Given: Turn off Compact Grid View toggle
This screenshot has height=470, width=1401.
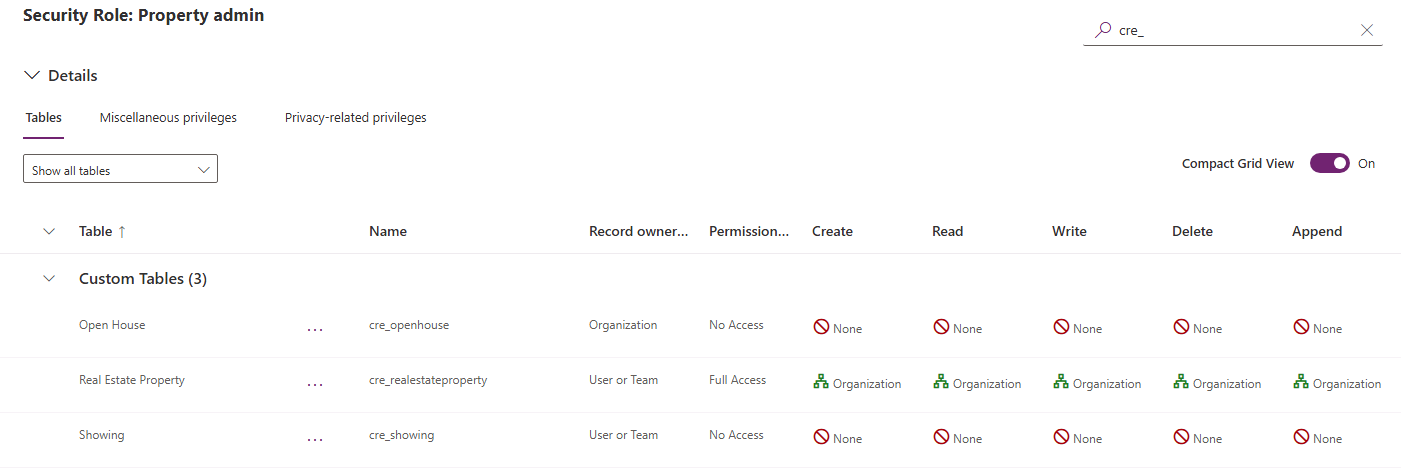Looking at the screenshot, I should [1329, 163].
